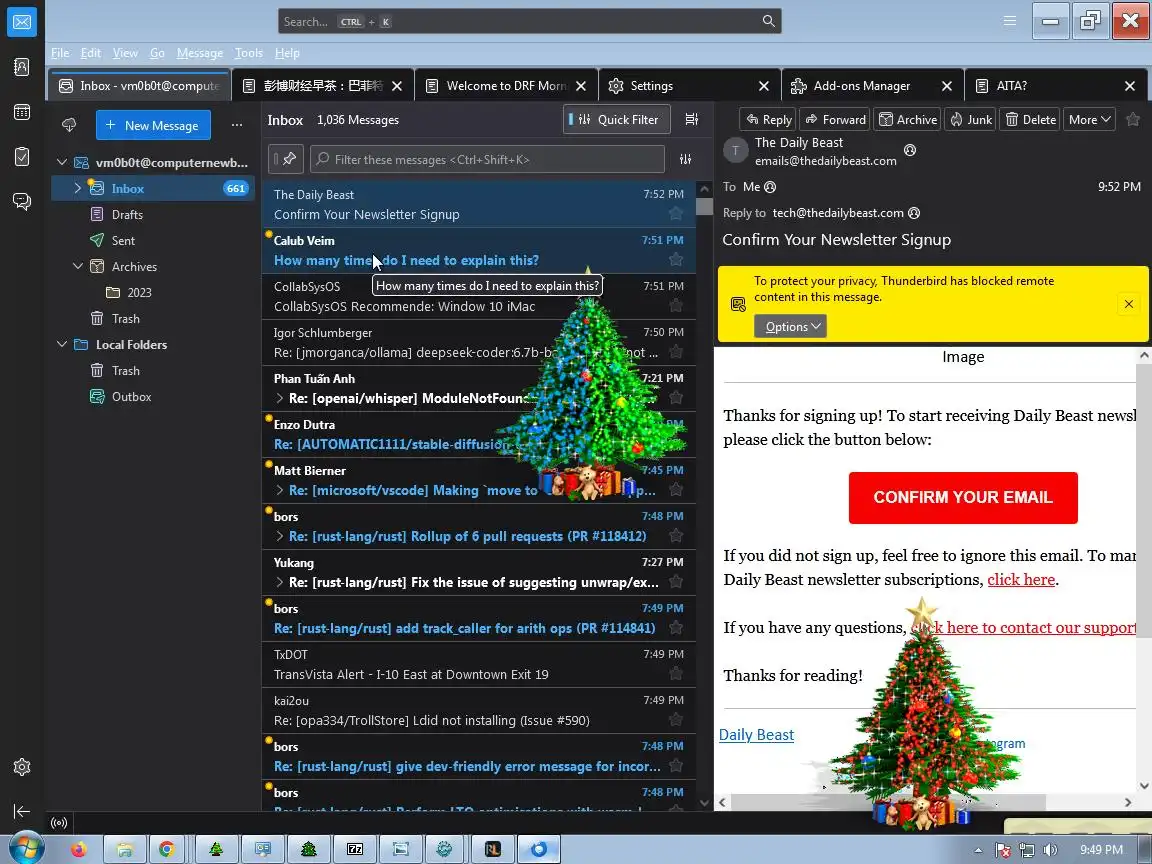Open Chrome from the taskbar
This screenshot has height=864, width=1152.
[x=167, y=849]
